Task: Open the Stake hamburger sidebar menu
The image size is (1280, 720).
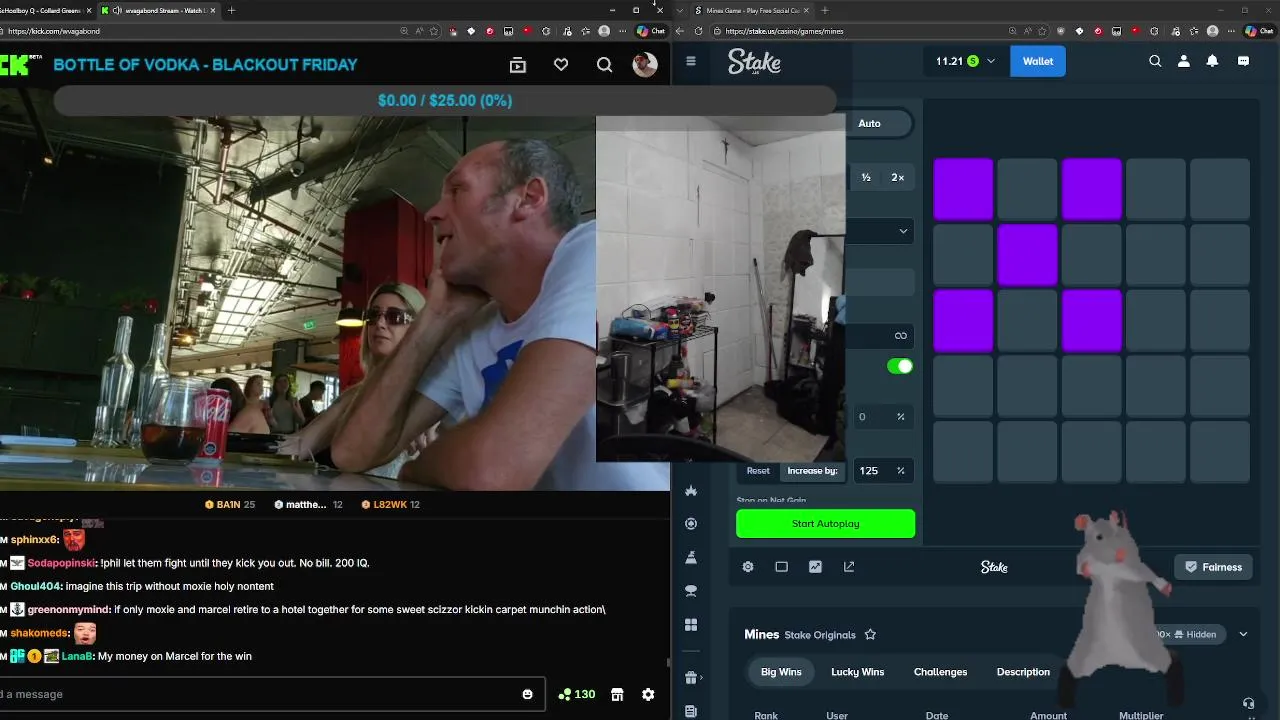Action: (x=690, y=61)
